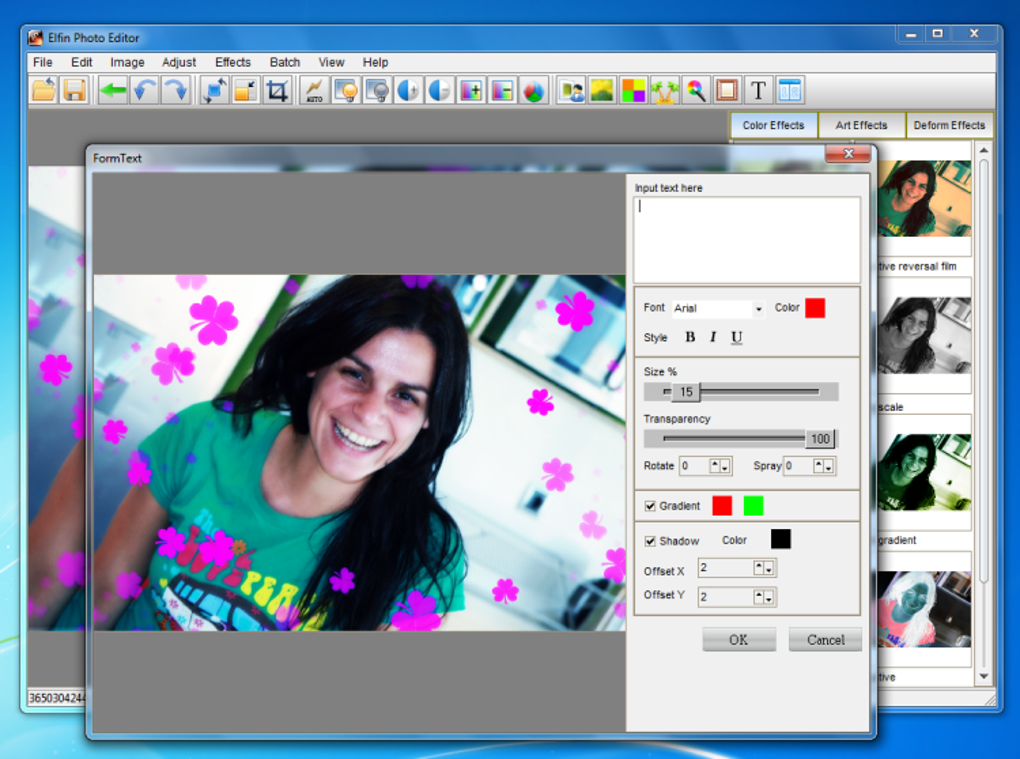
Task: Click the increase saturation icon
Action: coord(470,90)
